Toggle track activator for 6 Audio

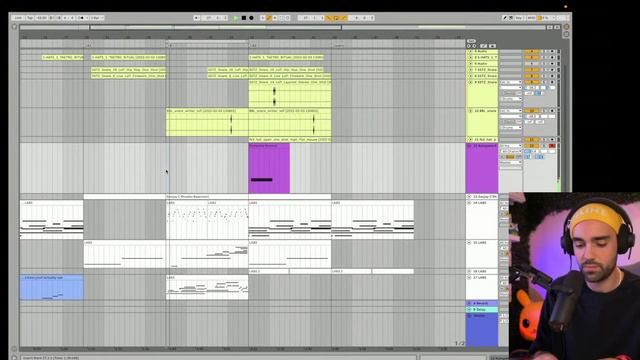(x=531, y=64)
